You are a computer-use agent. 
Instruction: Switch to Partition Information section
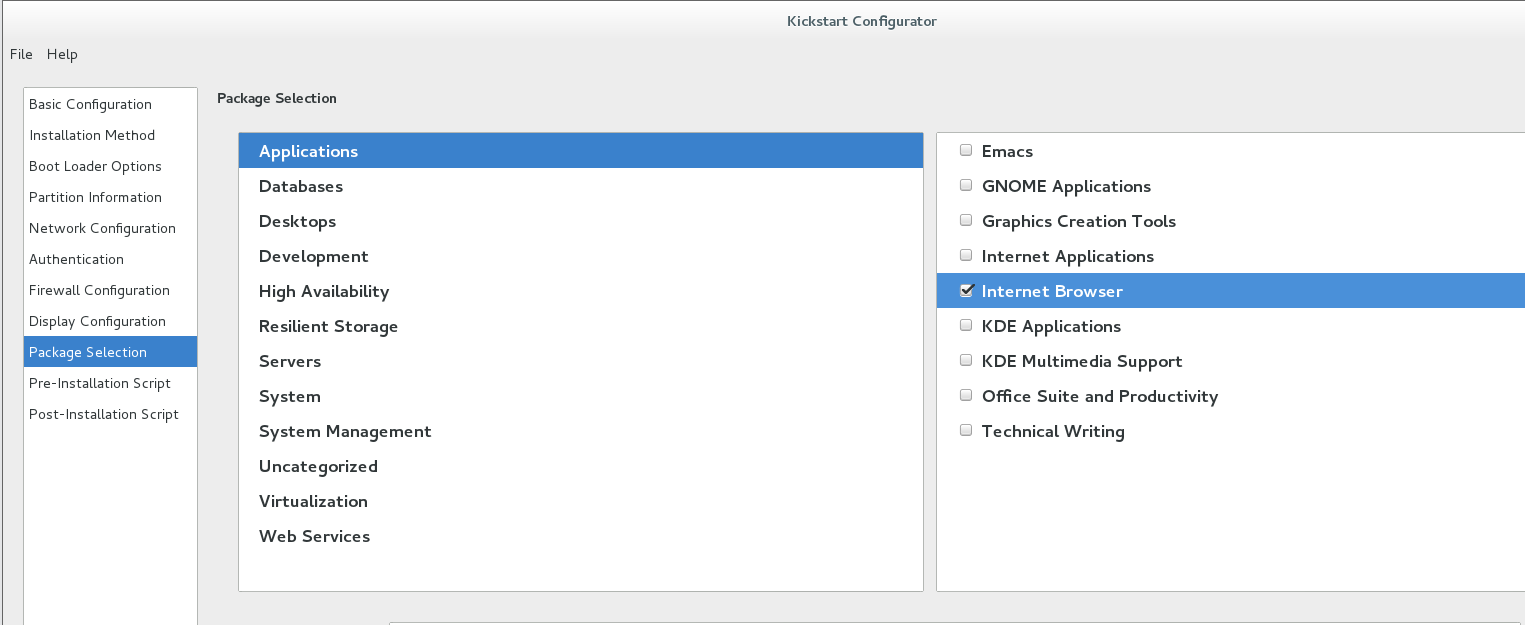tap(95, 197)
